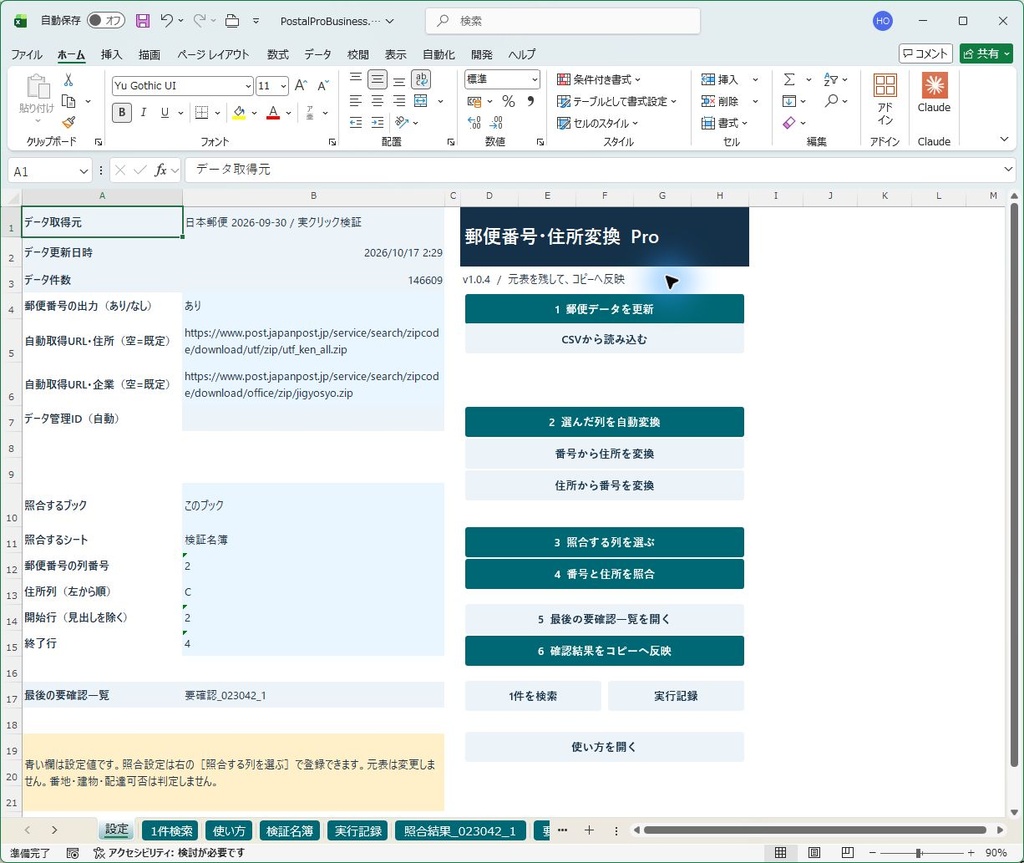The width and height of the screenshot is (1024, 863).
Task: Click the 郵便データを更新 button
Action: (604, 309)
